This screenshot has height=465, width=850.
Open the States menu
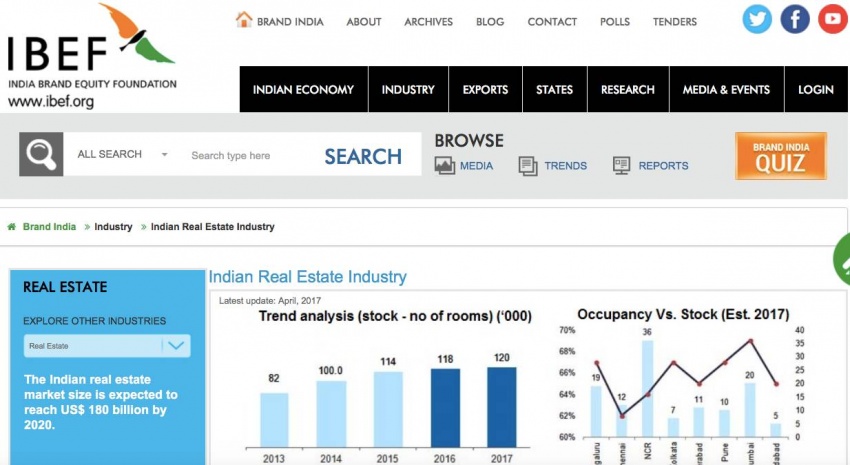[555, 89]
